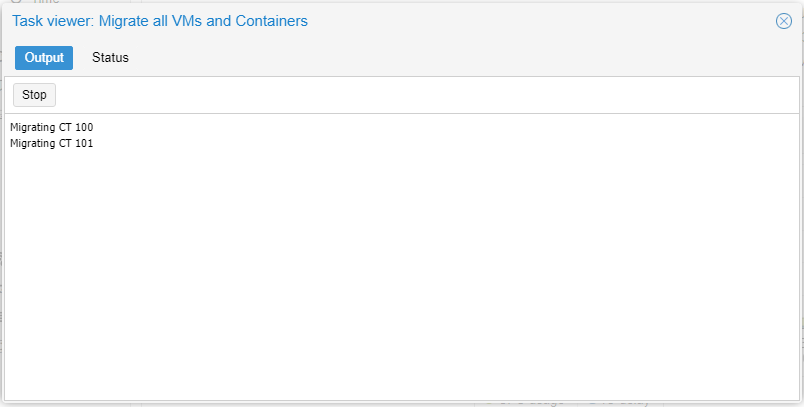Image resolution: width=804 pixels, height=407 pixels.
Task: Switch to the Status tab
Action: (110, 58)
